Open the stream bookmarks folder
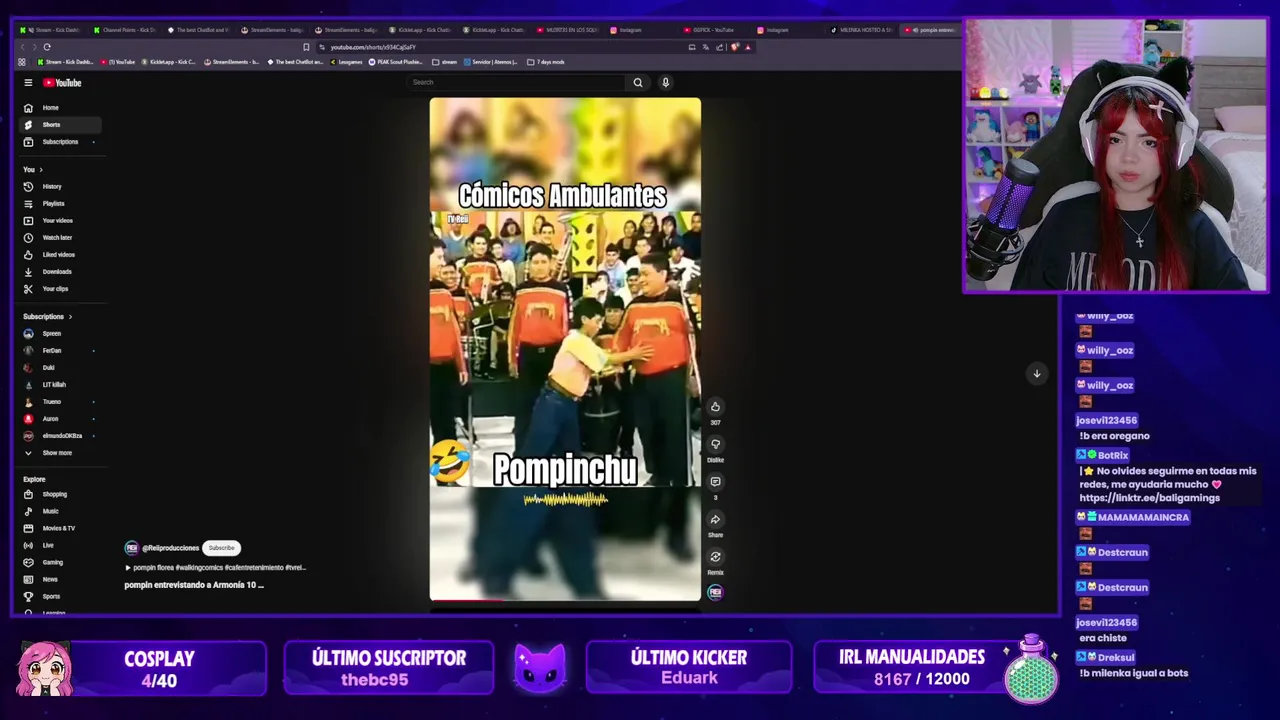The image size is (1280, 720). (445, 62)
